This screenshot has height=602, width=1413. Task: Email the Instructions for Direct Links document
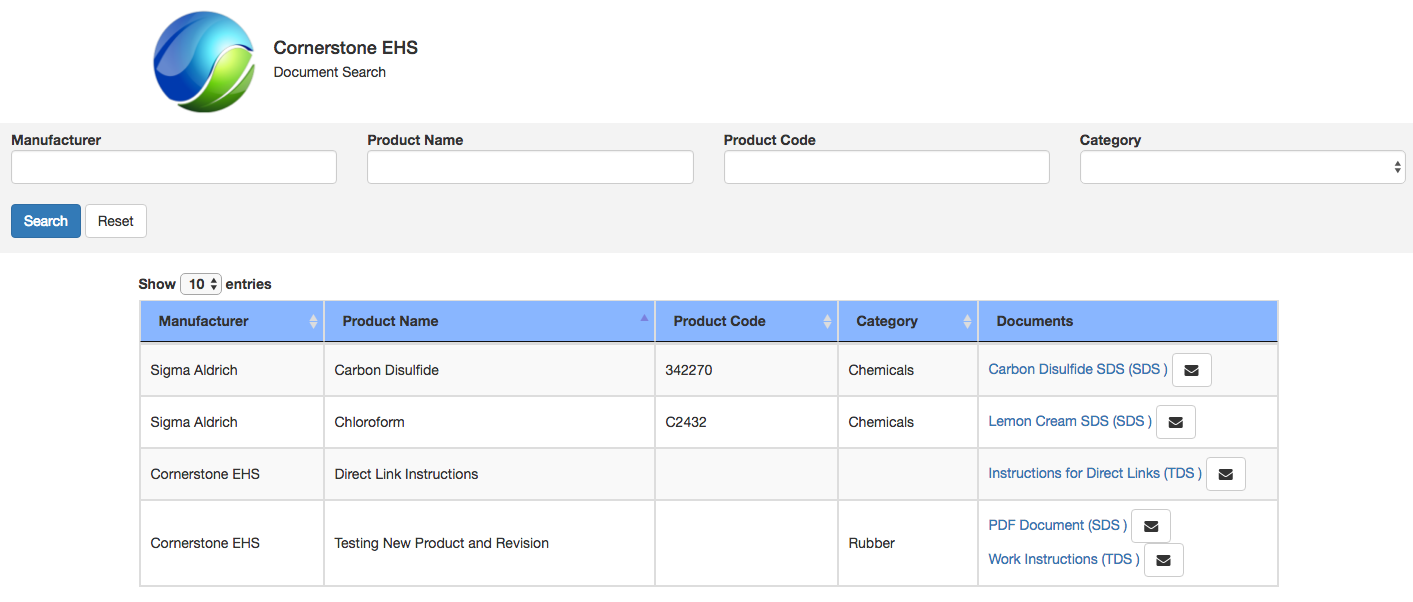point(1225,474)
